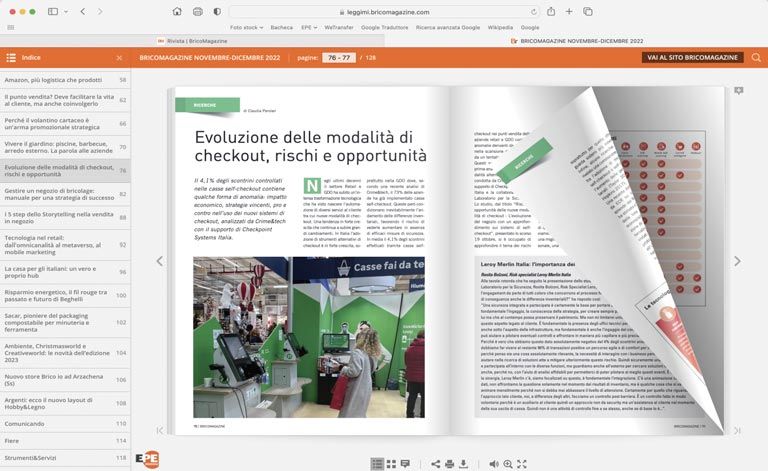This screenshot has width=768, height=471.
Task: Click the search magnifier in the orange bar
Action: (x=756, y=57)
